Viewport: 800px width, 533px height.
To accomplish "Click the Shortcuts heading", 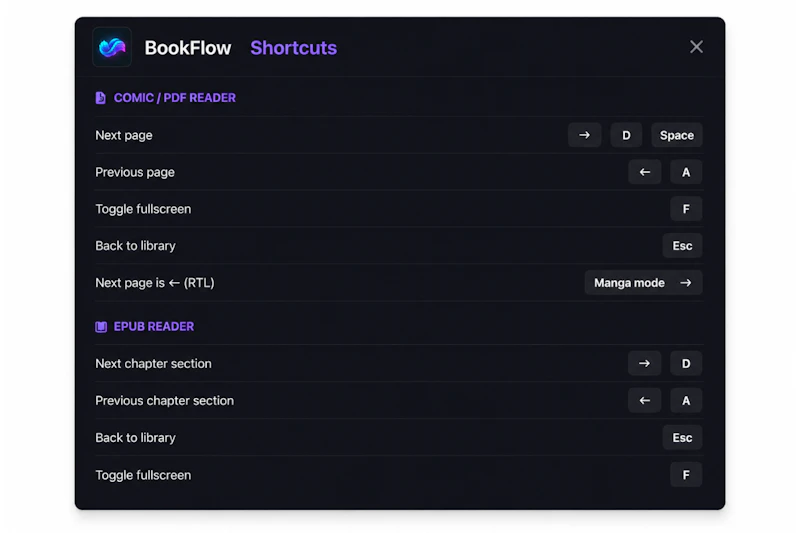I will click(x=293, y=48).
